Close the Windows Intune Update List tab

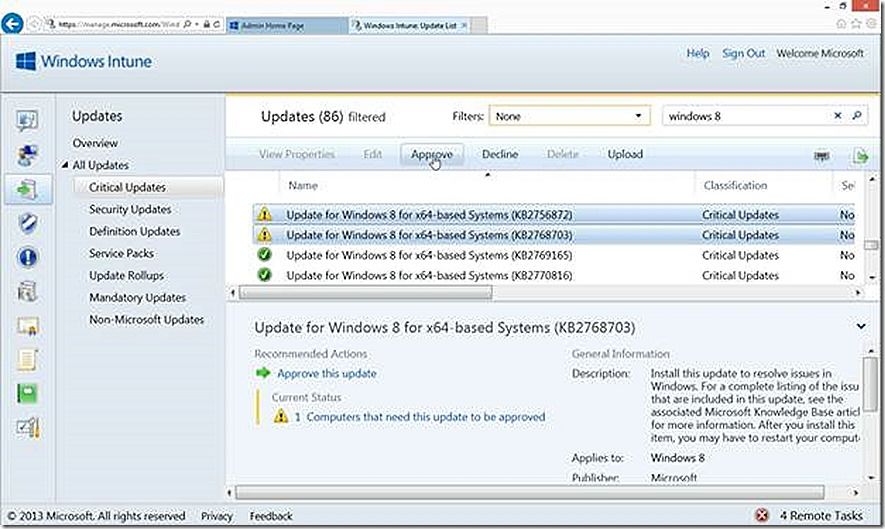464,25
